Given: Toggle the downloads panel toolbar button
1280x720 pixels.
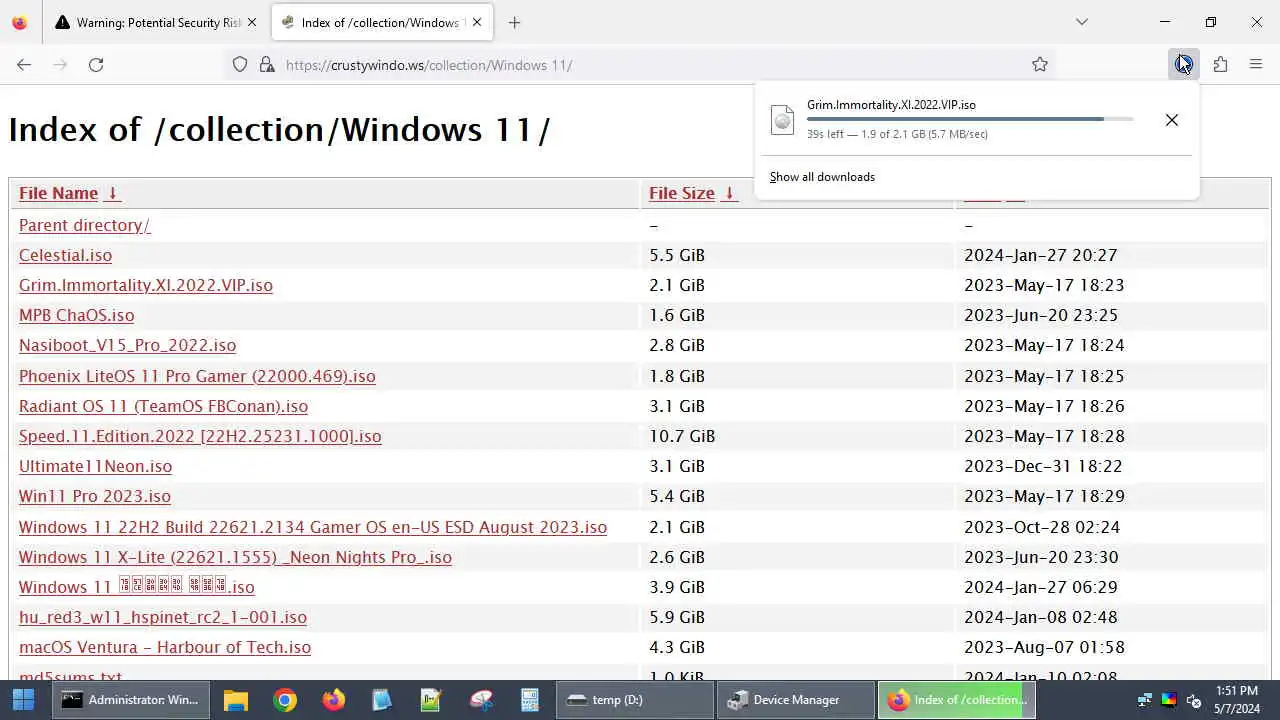Looking at the screenshot, I should pos(1184,64).
